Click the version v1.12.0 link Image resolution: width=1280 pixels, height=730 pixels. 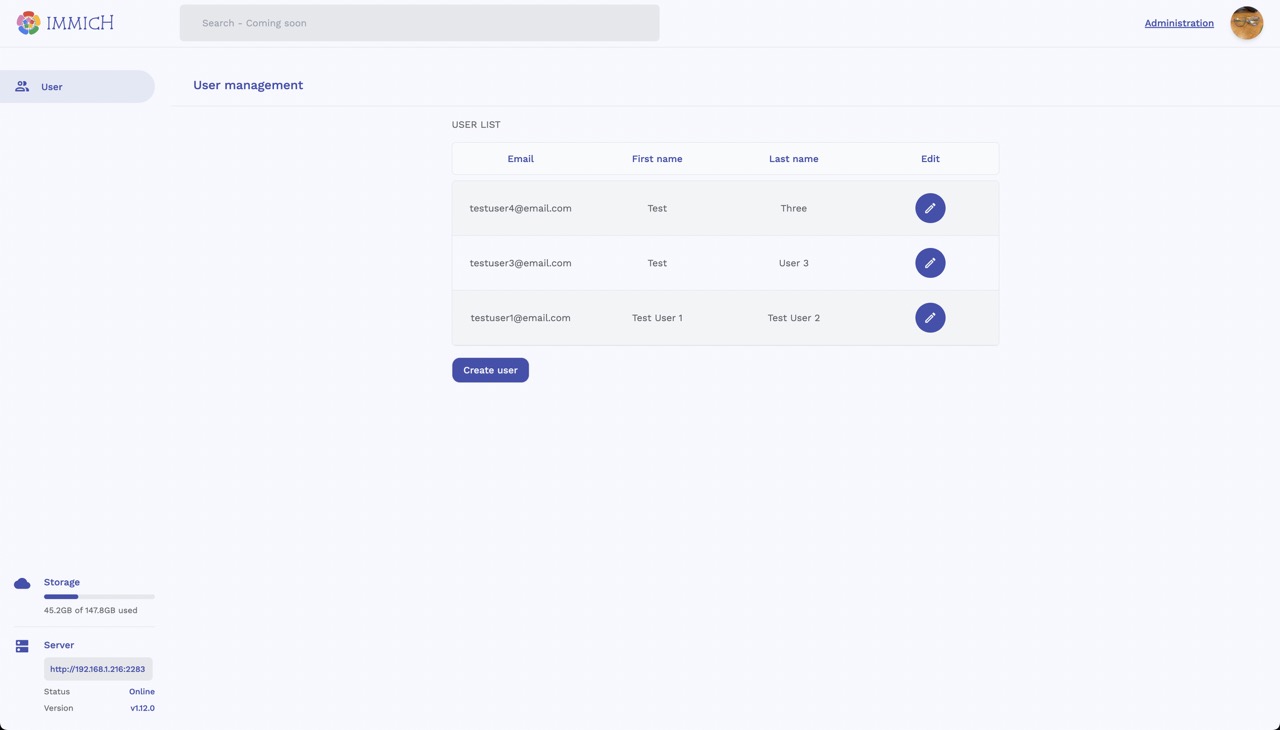point(142,707)
